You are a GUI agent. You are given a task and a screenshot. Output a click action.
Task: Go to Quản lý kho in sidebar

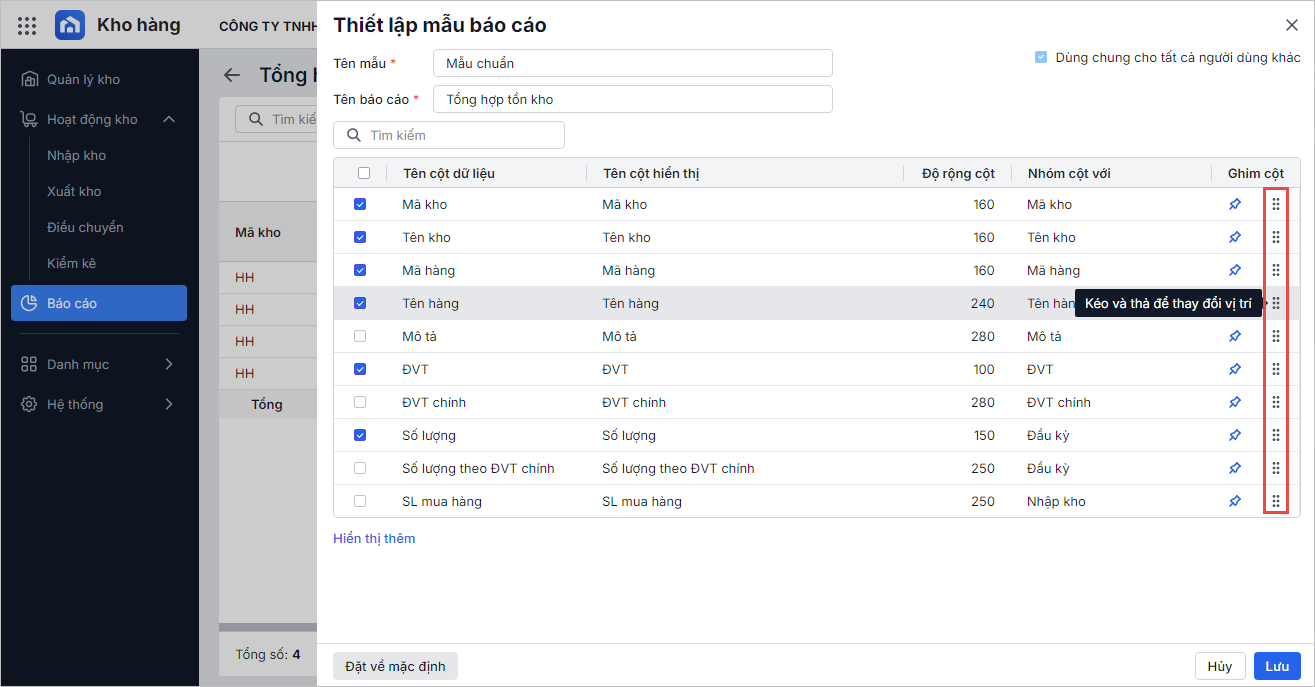(83, 79)
